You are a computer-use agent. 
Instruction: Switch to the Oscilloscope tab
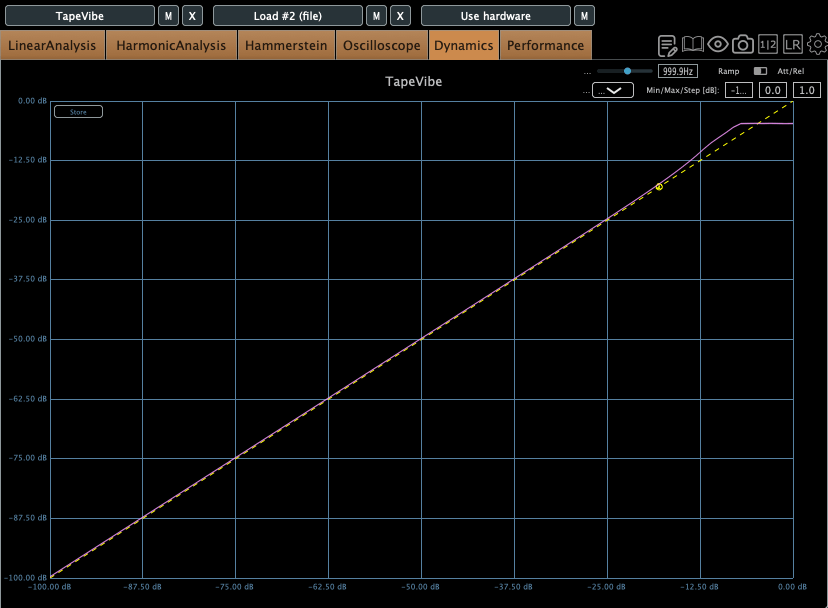(x=383, y=46)
